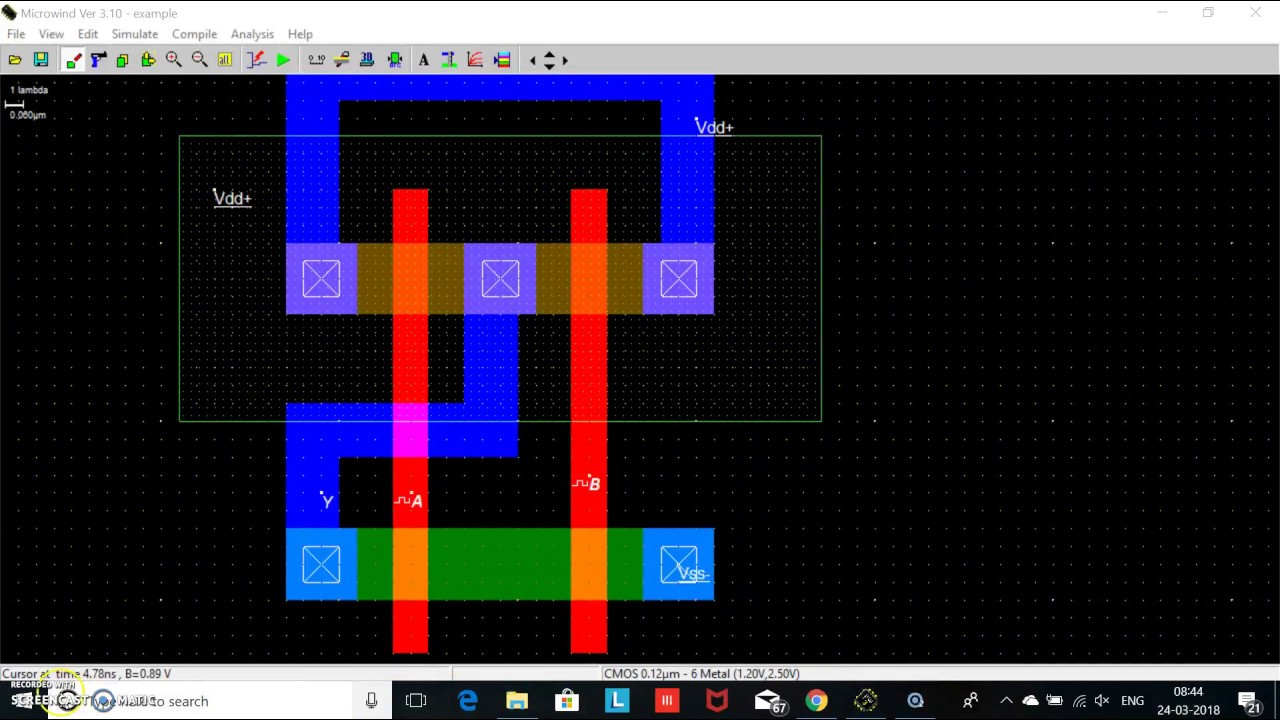Screen dimensions: 1280x720
Task: Open the Analysis menu
Action: (x=252, y=34)
